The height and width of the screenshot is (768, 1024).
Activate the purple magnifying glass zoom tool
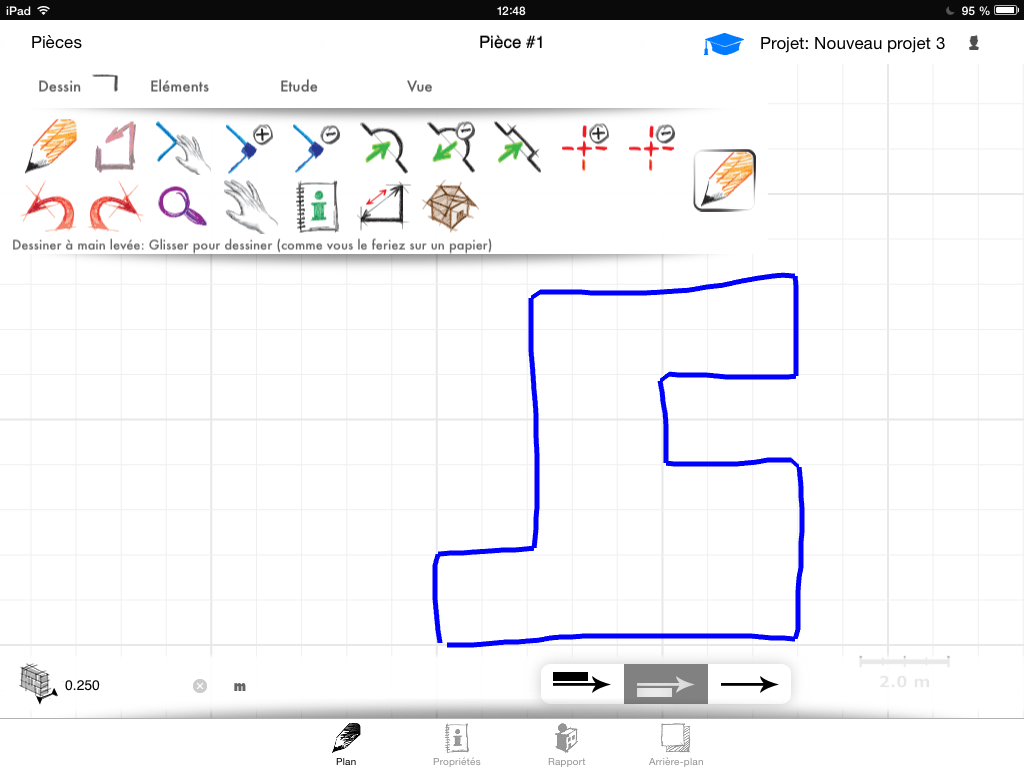[x=182, y=206]
